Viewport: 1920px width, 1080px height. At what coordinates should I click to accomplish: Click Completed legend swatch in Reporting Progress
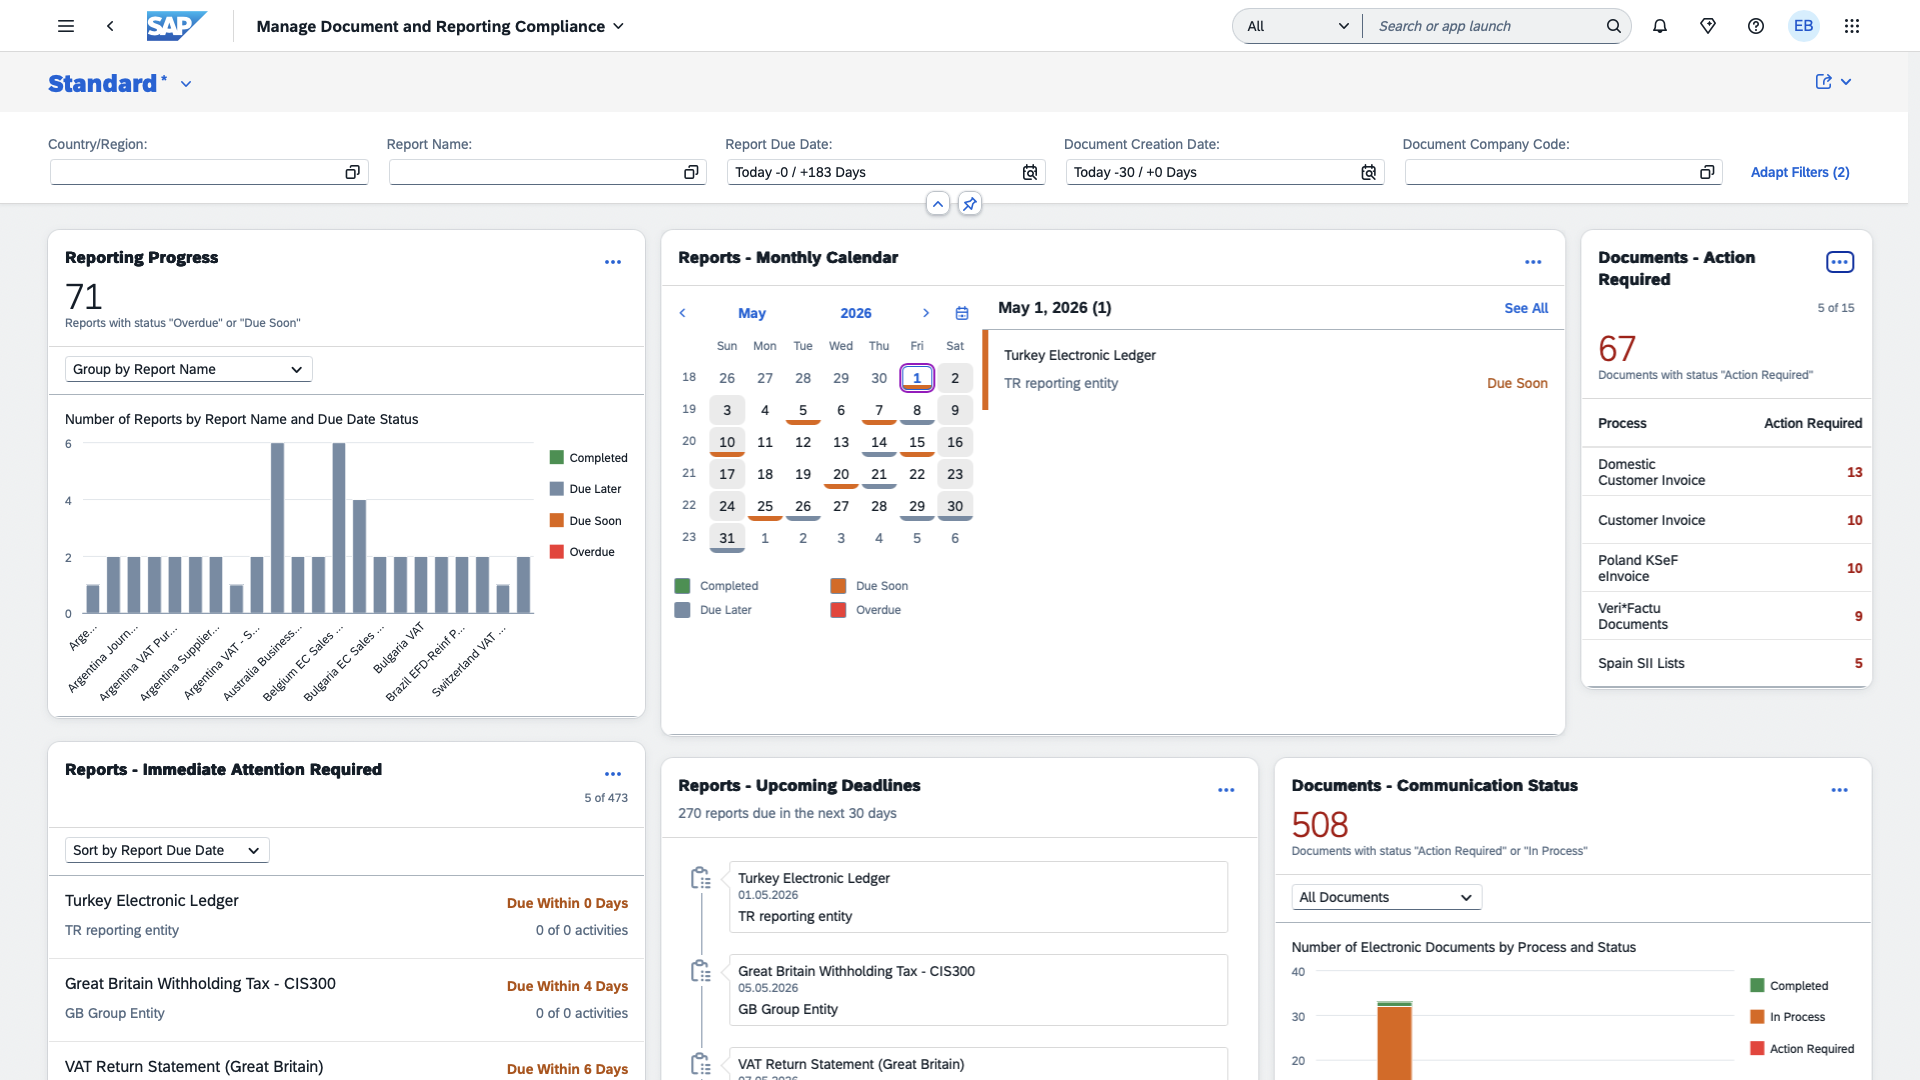[557, 457]
